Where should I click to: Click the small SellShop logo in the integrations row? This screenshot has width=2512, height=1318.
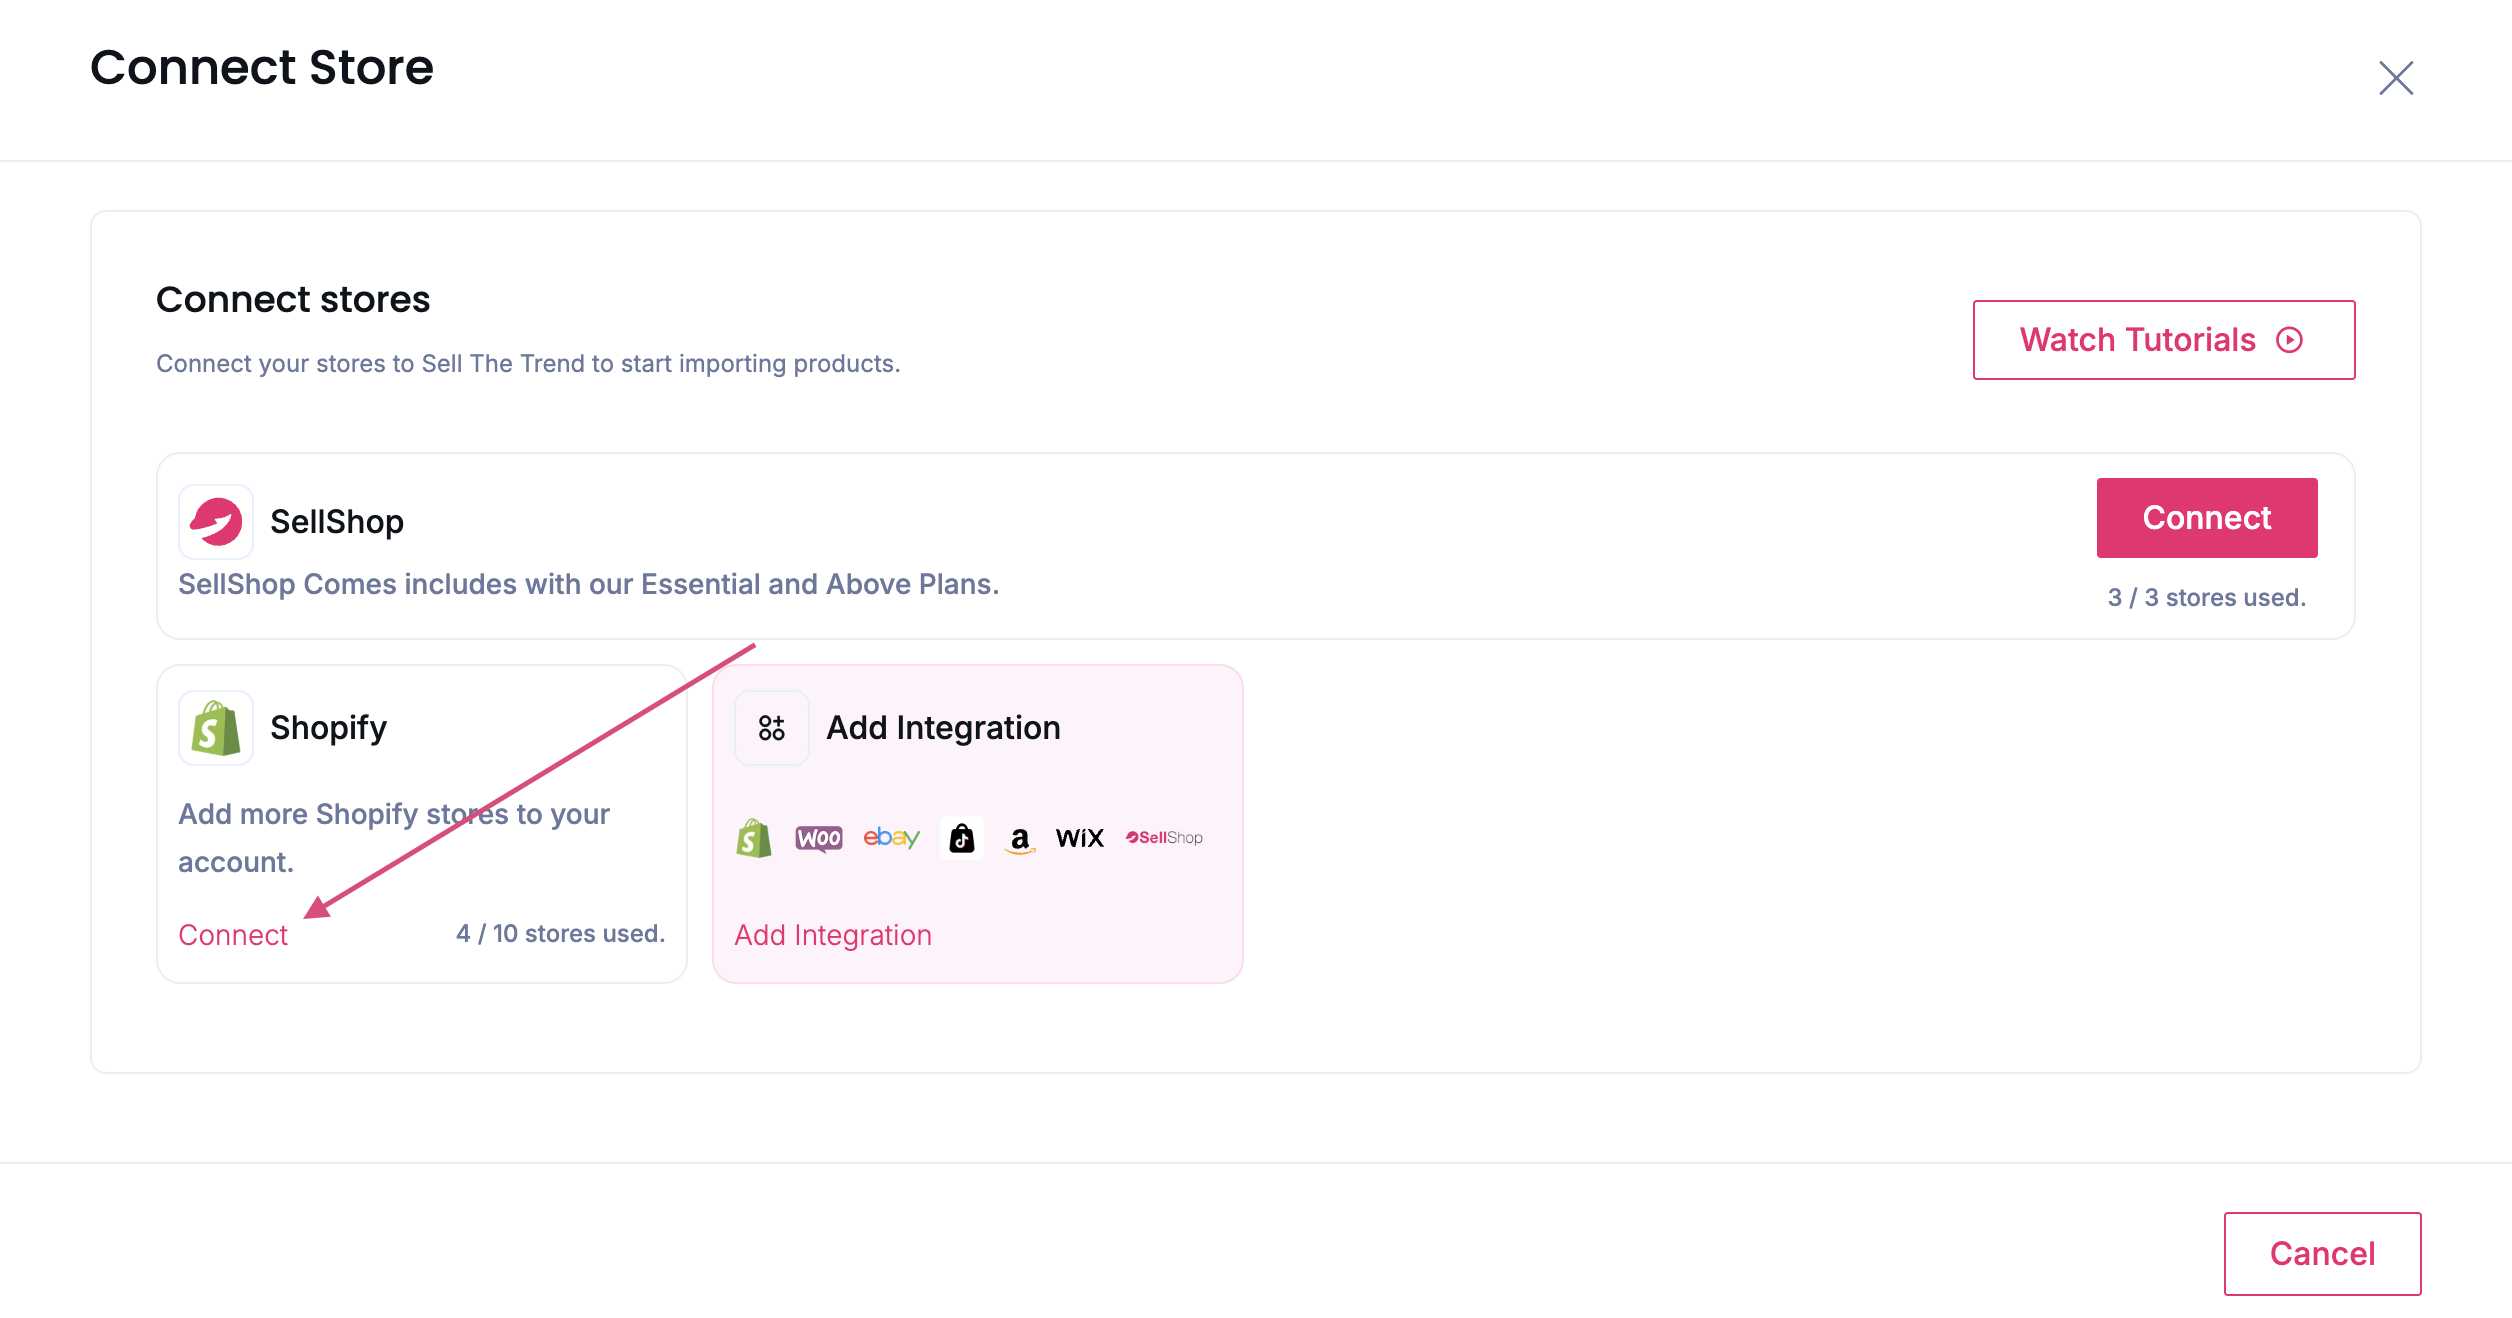pos(1164,838)
